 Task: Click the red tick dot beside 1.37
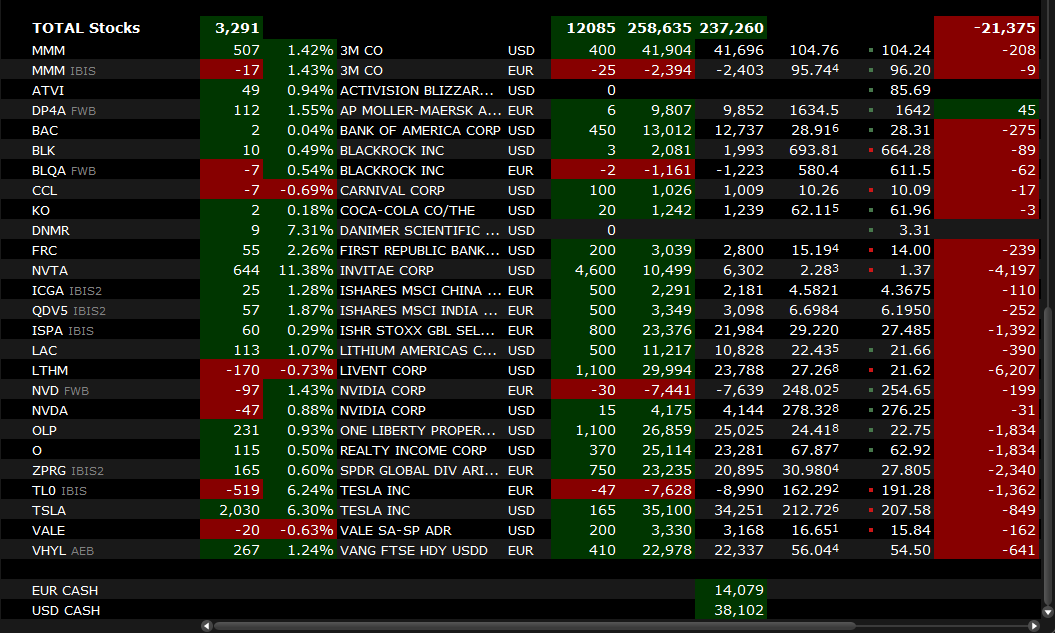[871, 270]
